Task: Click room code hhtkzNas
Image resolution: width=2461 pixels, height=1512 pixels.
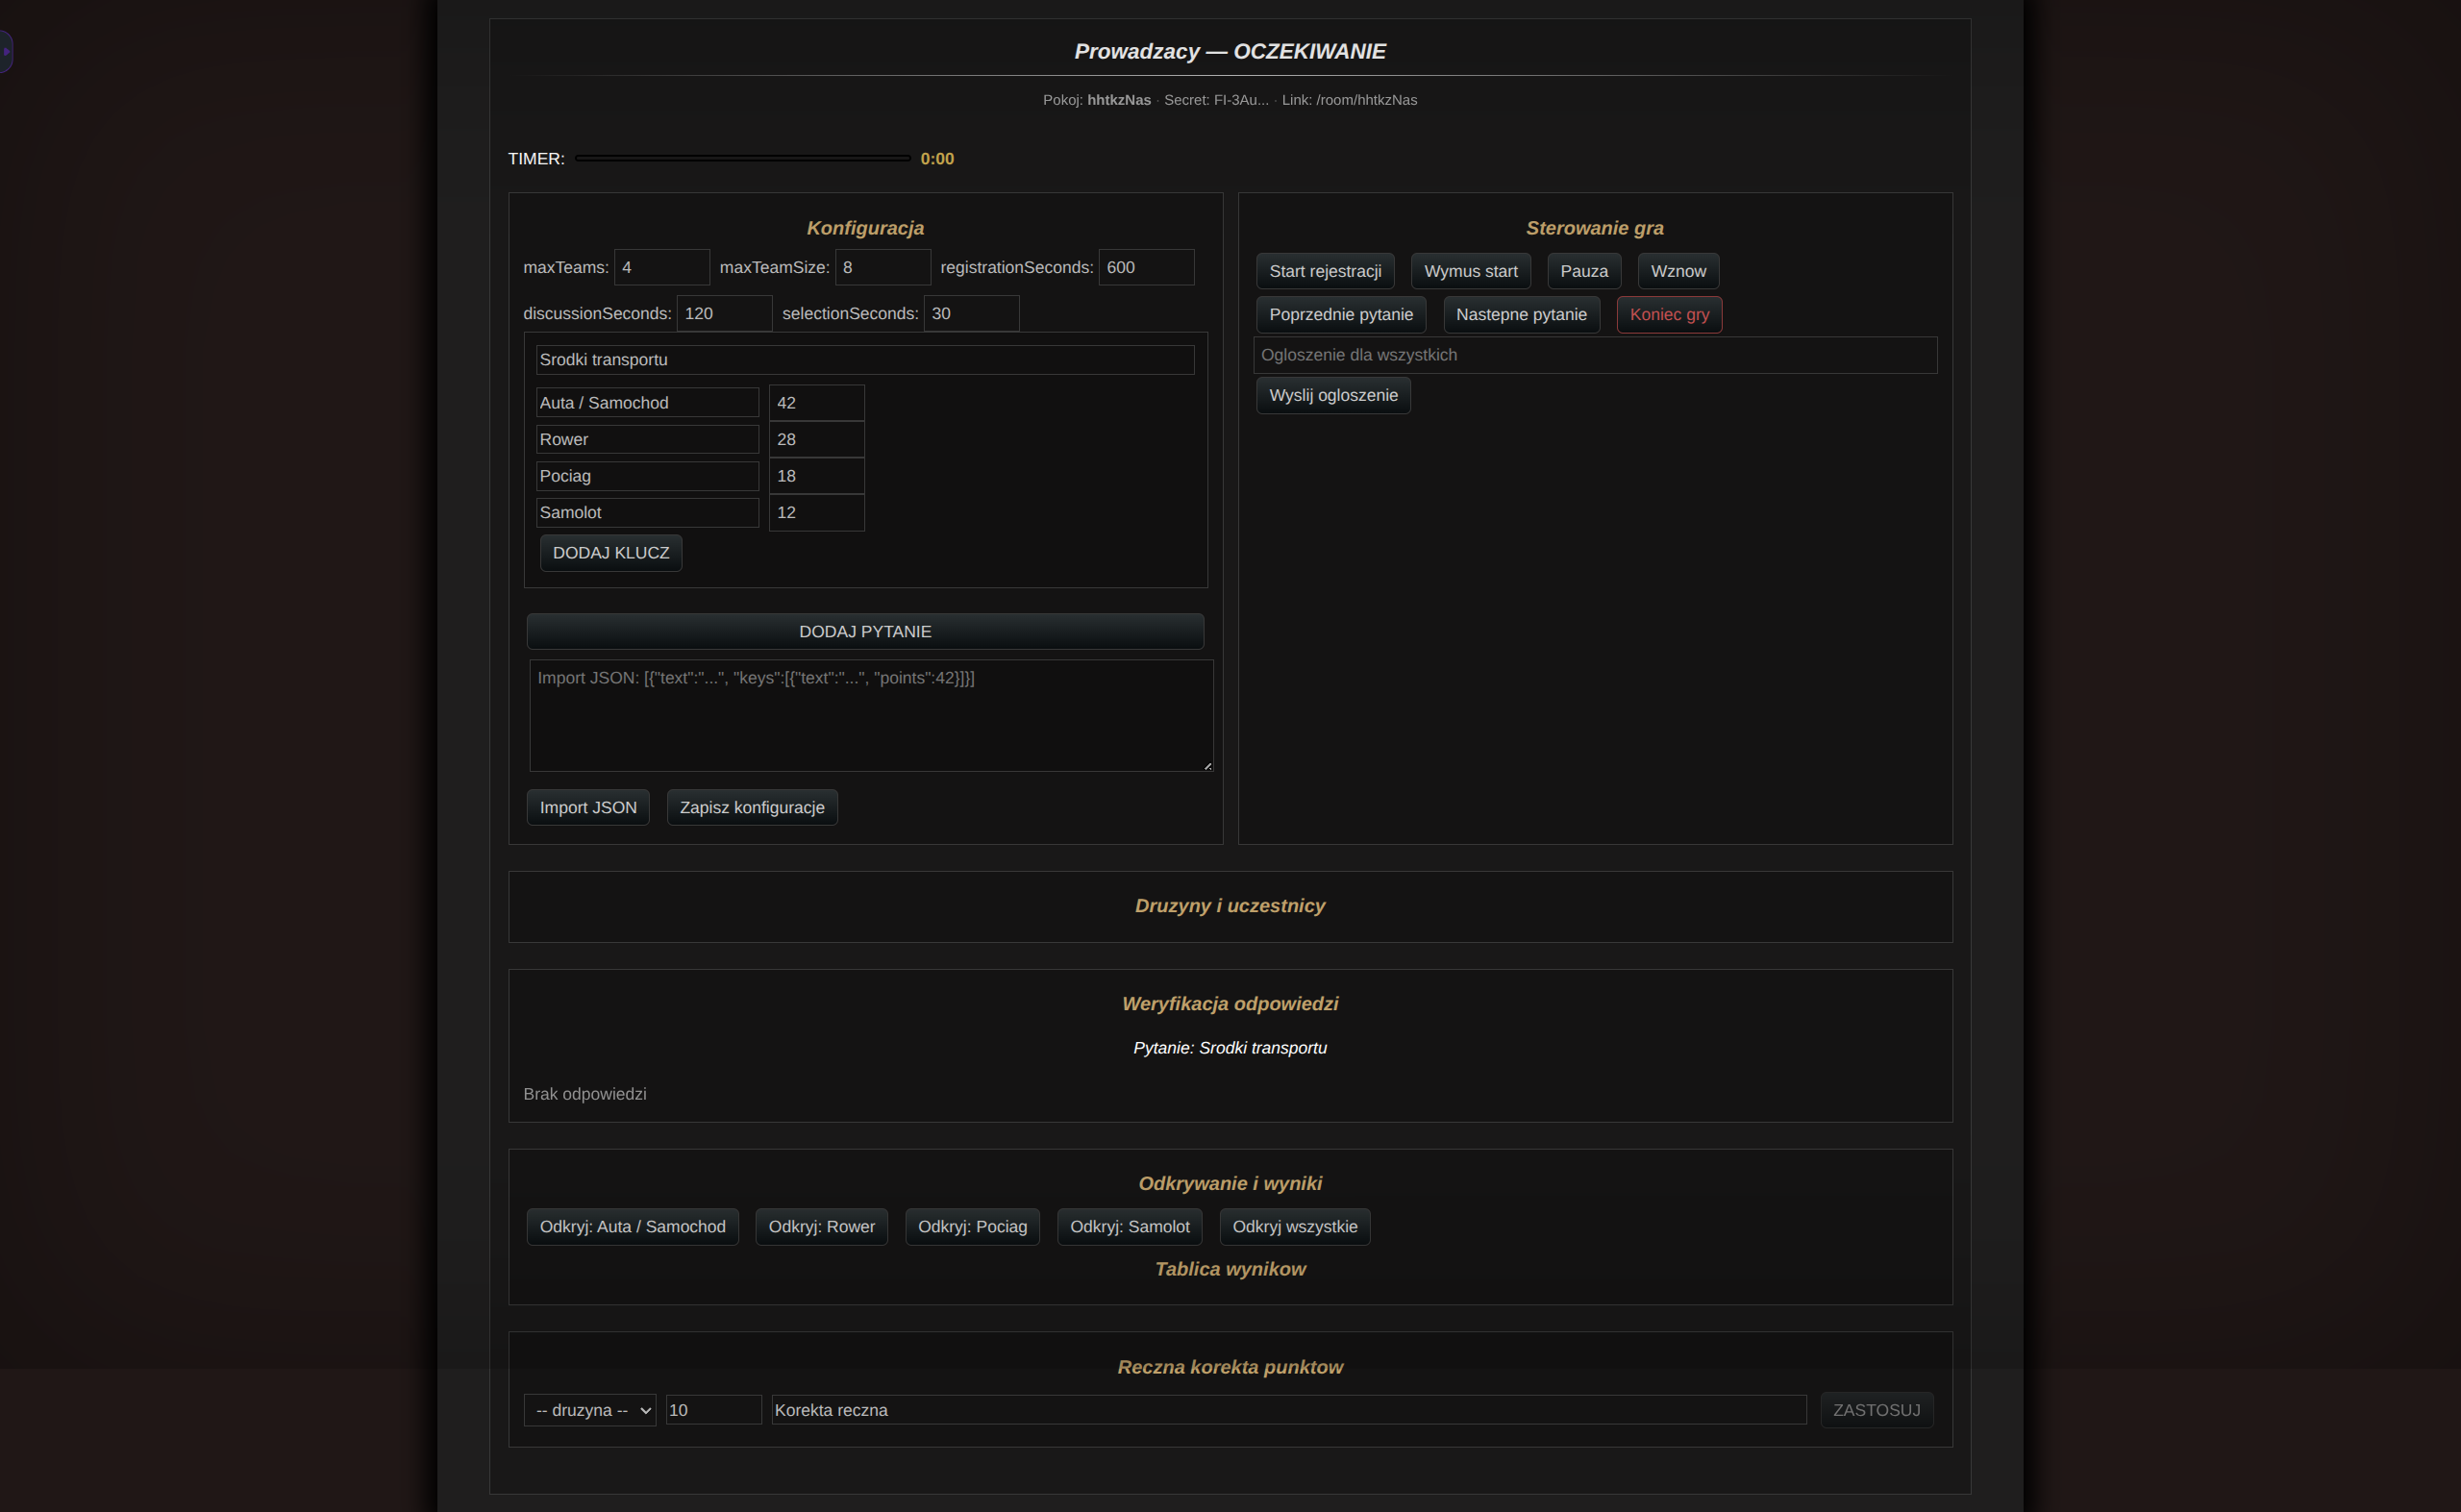Action: 1119,100
